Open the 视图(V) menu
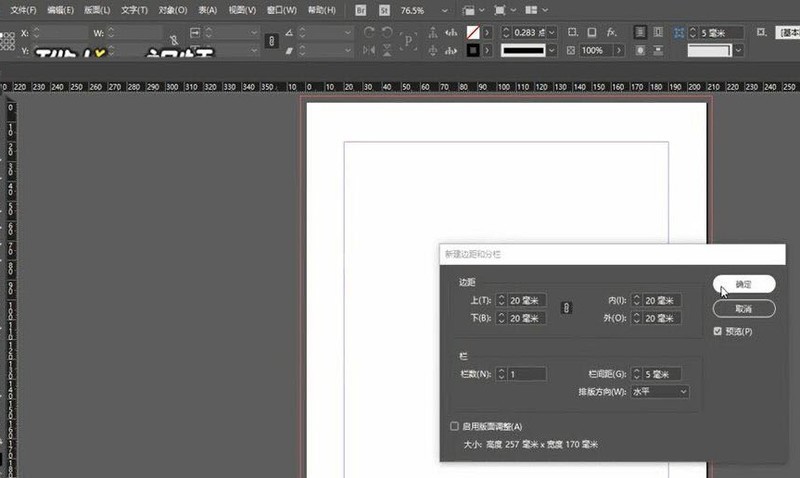This screenshot has width=800, height=478. [242, 10]
